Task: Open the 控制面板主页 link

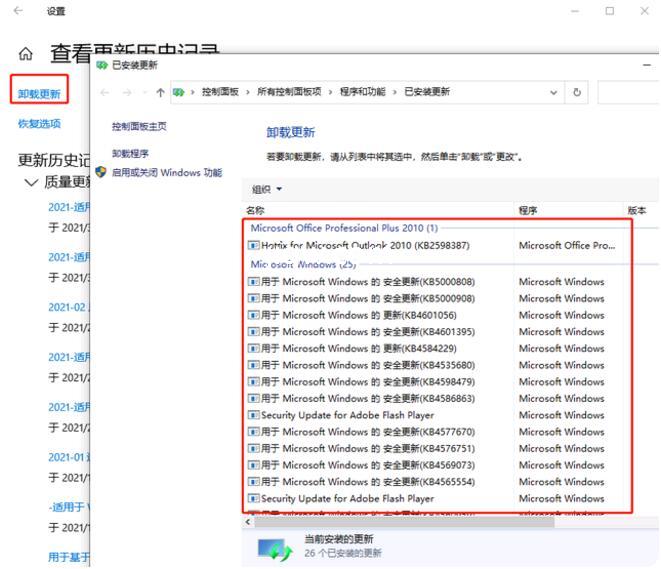Action: coord(139,126)
